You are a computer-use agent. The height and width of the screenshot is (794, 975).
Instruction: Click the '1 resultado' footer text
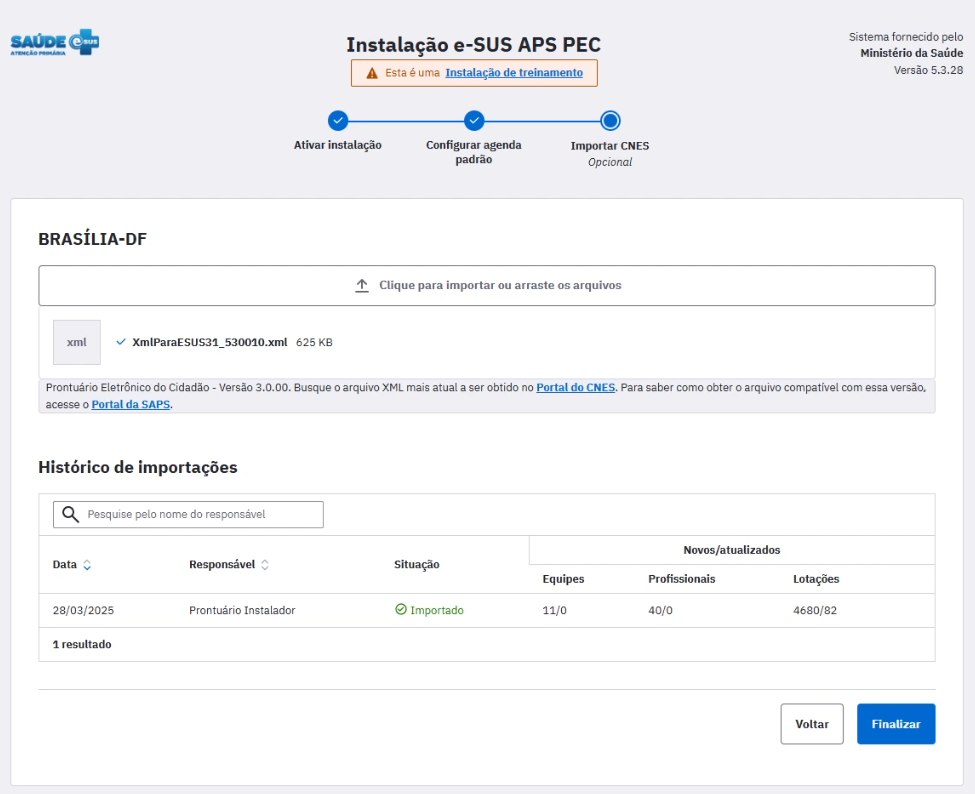pyautogui.click(x=82, y=644)
